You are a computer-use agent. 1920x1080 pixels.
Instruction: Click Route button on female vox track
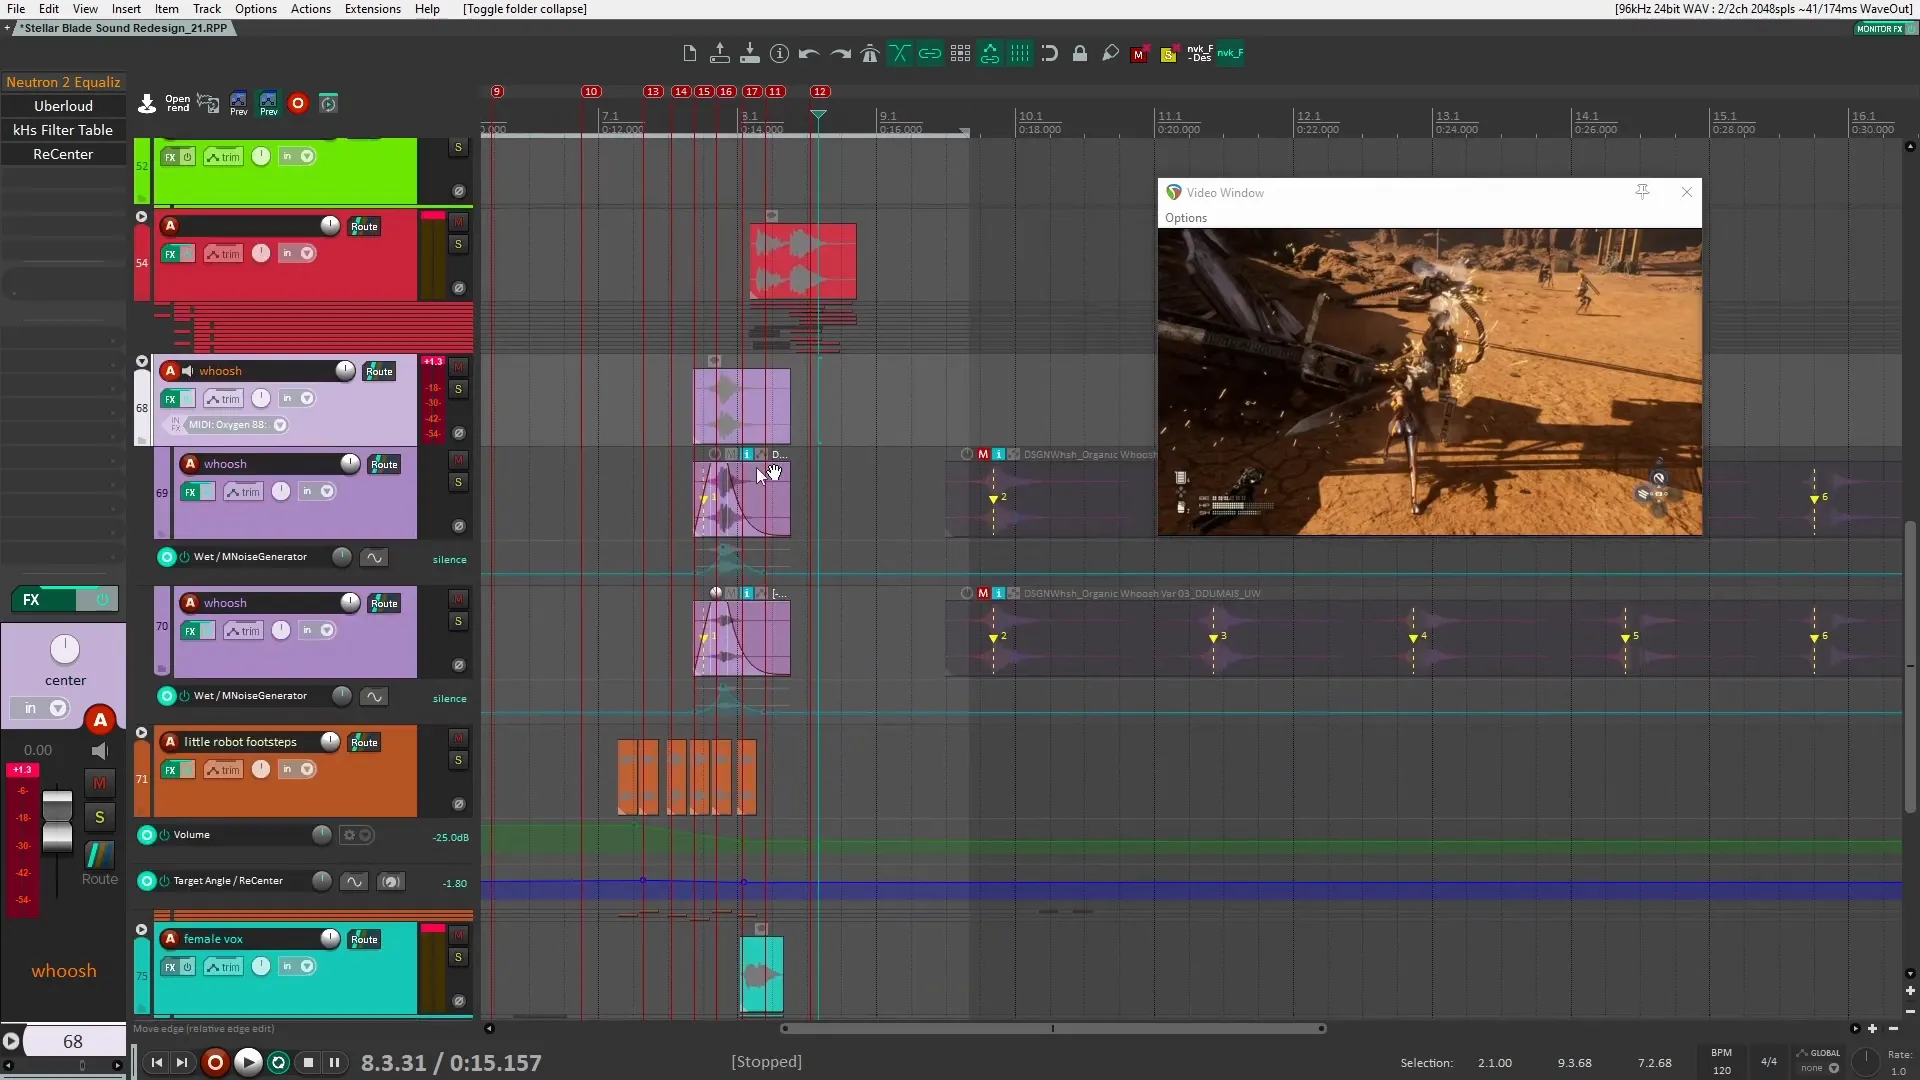(364, 939)
